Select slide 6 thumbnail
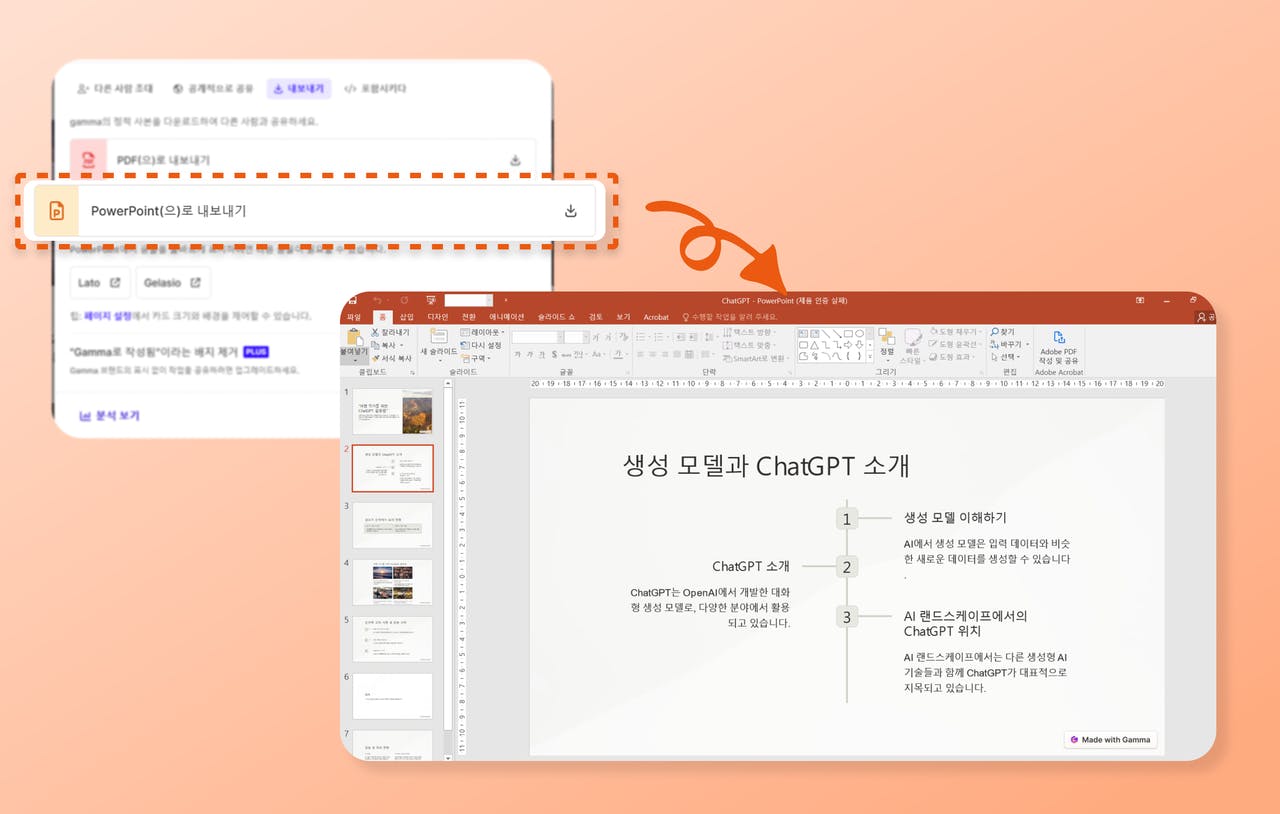This screenshot has height=814, width=1280. pos(392,696)
